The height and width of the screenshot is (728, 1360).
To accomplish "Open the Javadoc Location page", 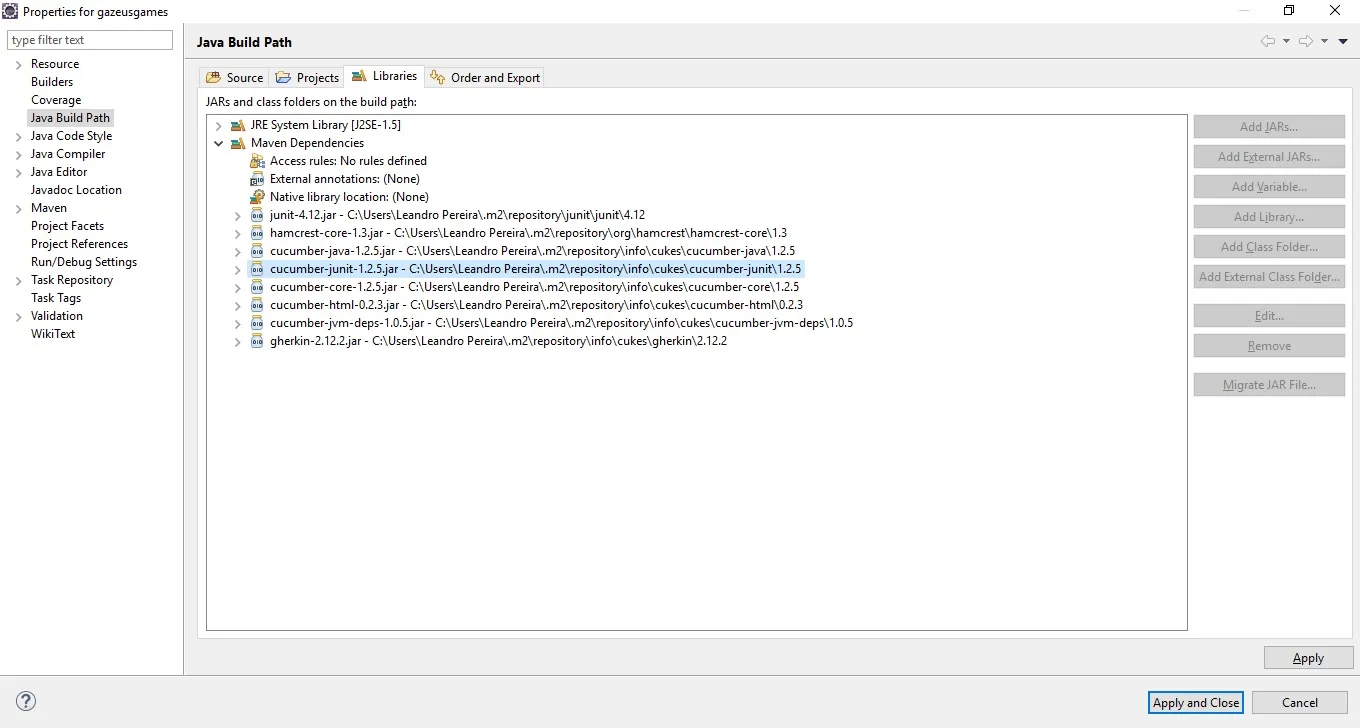I will [x=76, y=190].
